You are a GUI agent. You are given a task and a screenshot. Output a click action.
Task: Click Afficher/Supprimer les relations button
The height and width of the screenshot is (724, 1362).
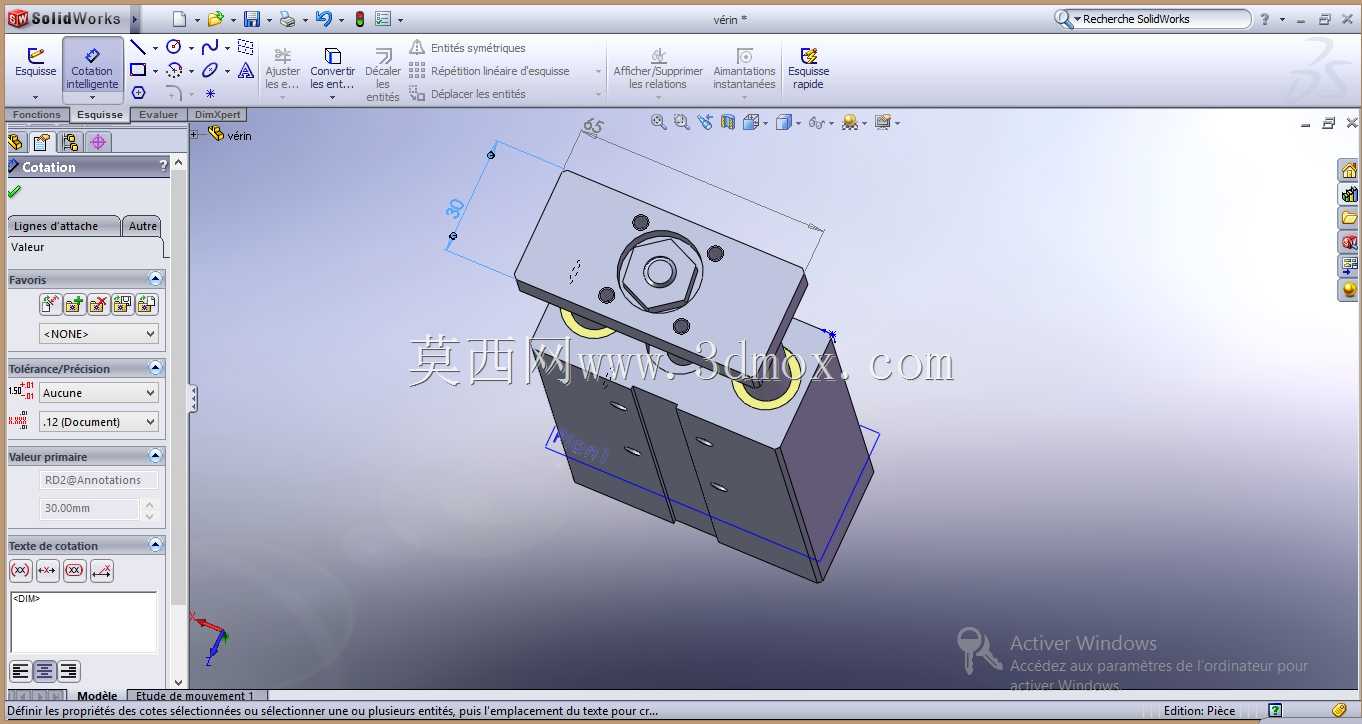click(x=658, y=68)
